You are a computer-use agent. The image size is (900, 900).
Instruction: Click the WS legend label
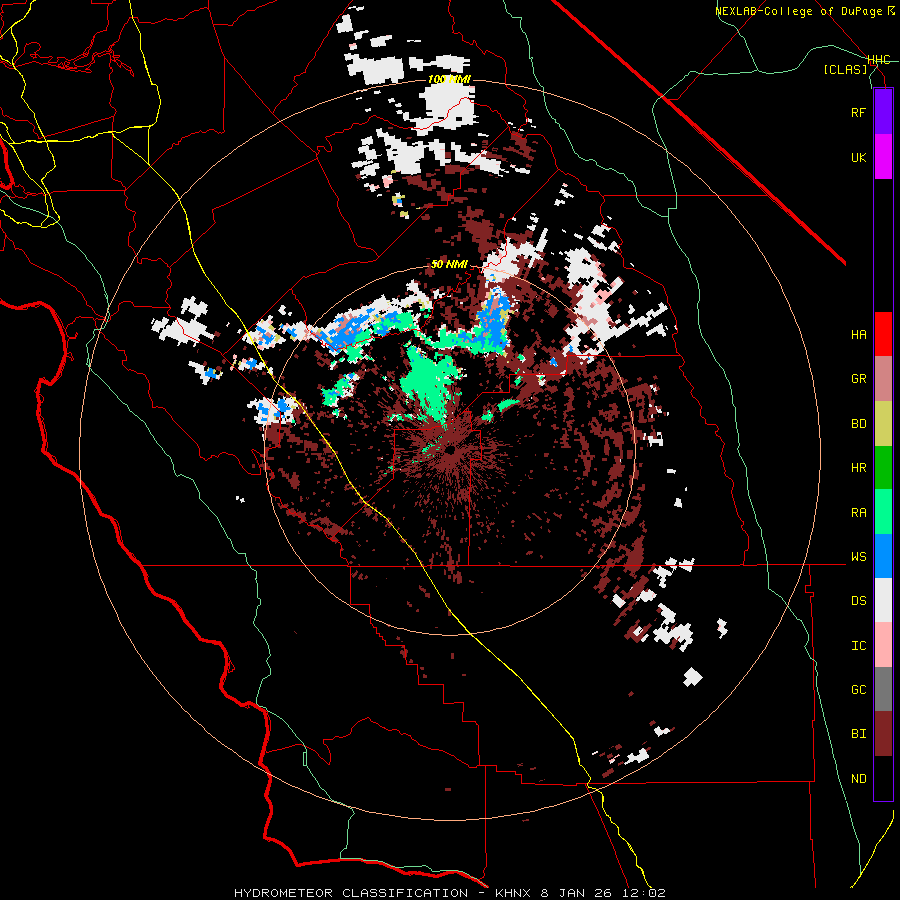tap(858, 557)
